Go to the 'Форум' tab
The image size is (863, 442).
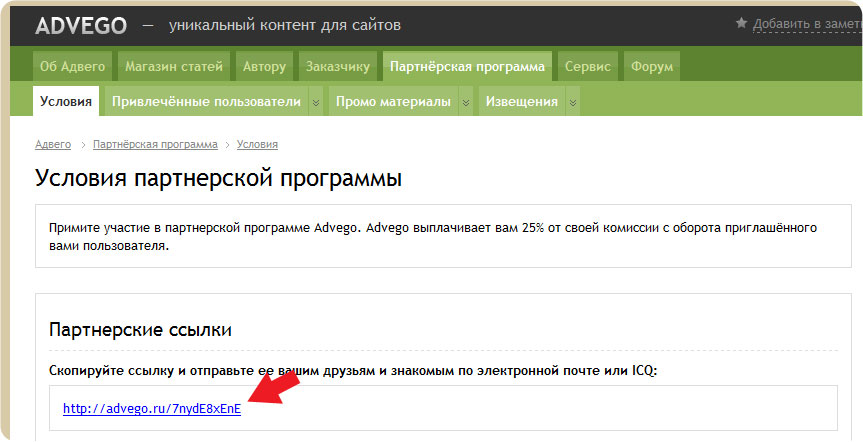click(x=652, y=67)
